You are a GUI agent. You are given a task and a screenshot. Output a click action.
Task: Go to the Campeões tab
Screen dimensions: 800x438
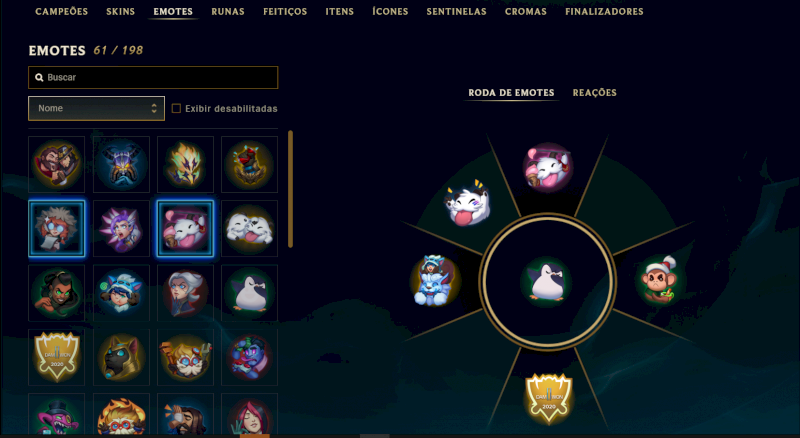(61, 11)
